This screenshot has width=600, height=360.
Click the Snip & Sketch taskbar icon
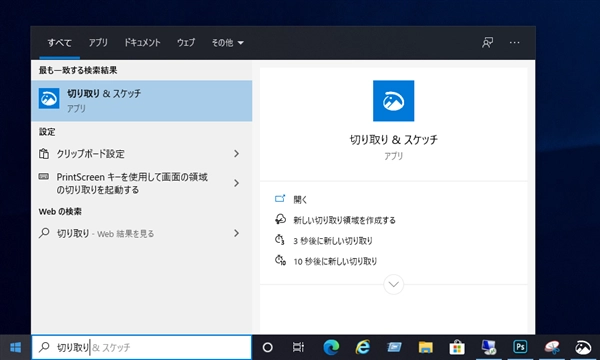click(583, 347)
